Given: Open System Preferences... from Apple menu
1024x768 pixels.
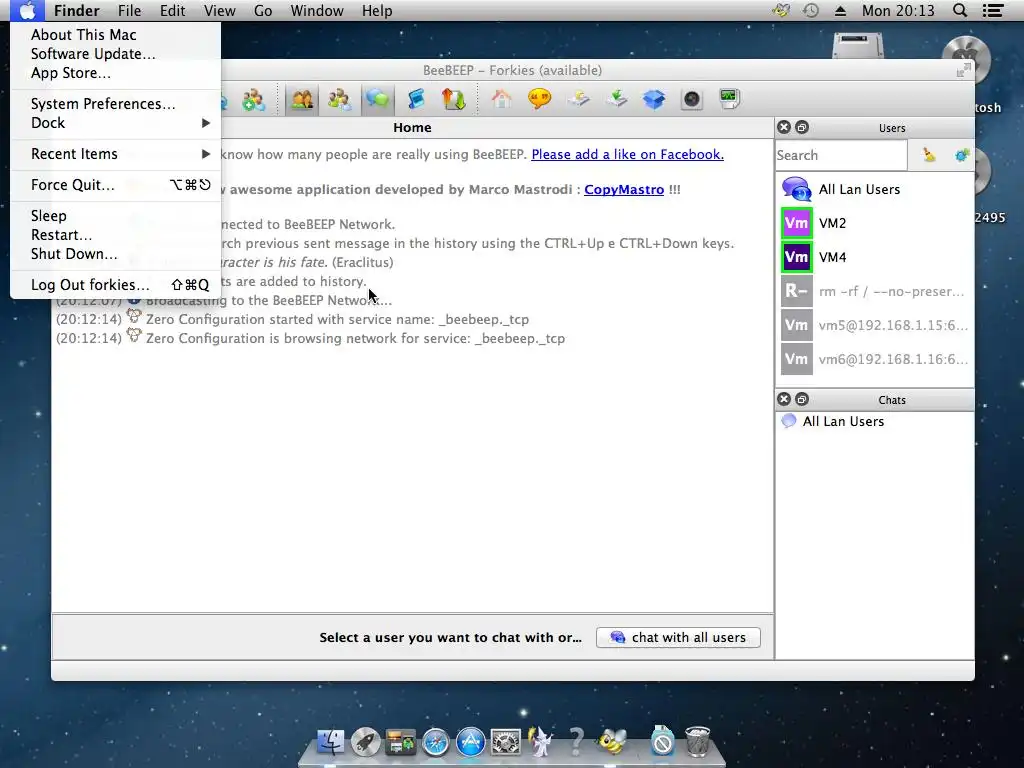Looking at the screenshot, I should click(x=116, y=104).
